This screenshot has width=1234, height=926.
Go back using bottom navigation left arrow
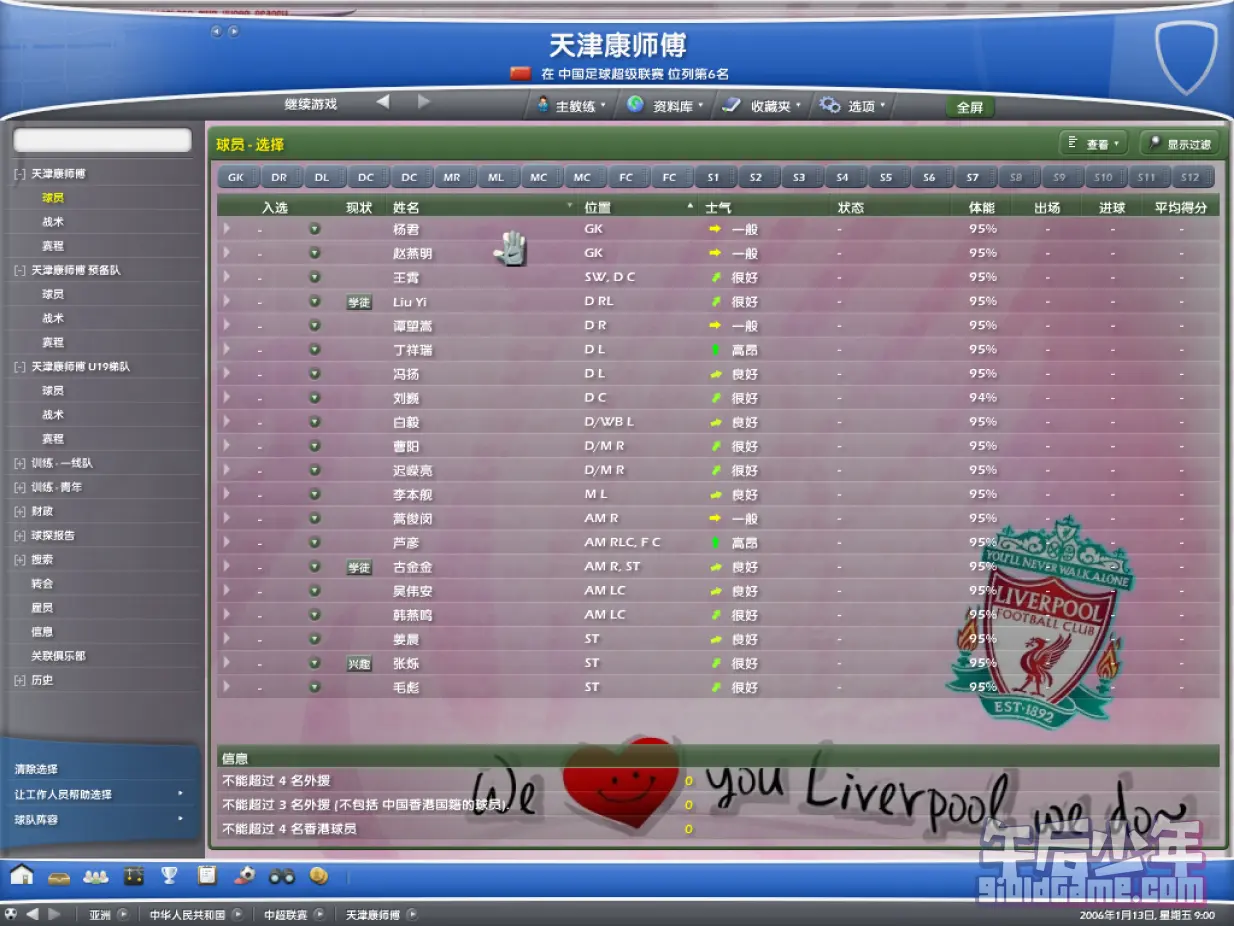point(33,914)
